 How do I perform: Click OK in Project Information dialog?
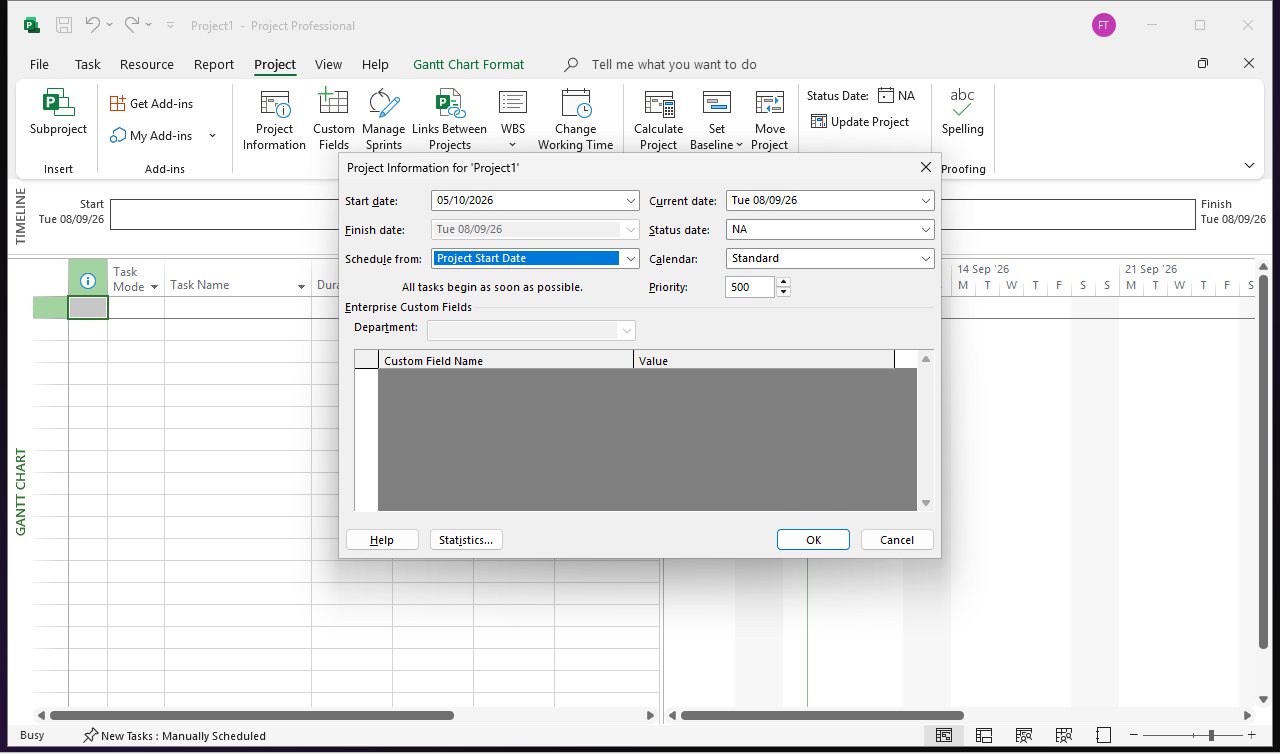click(x=813, y=539)
